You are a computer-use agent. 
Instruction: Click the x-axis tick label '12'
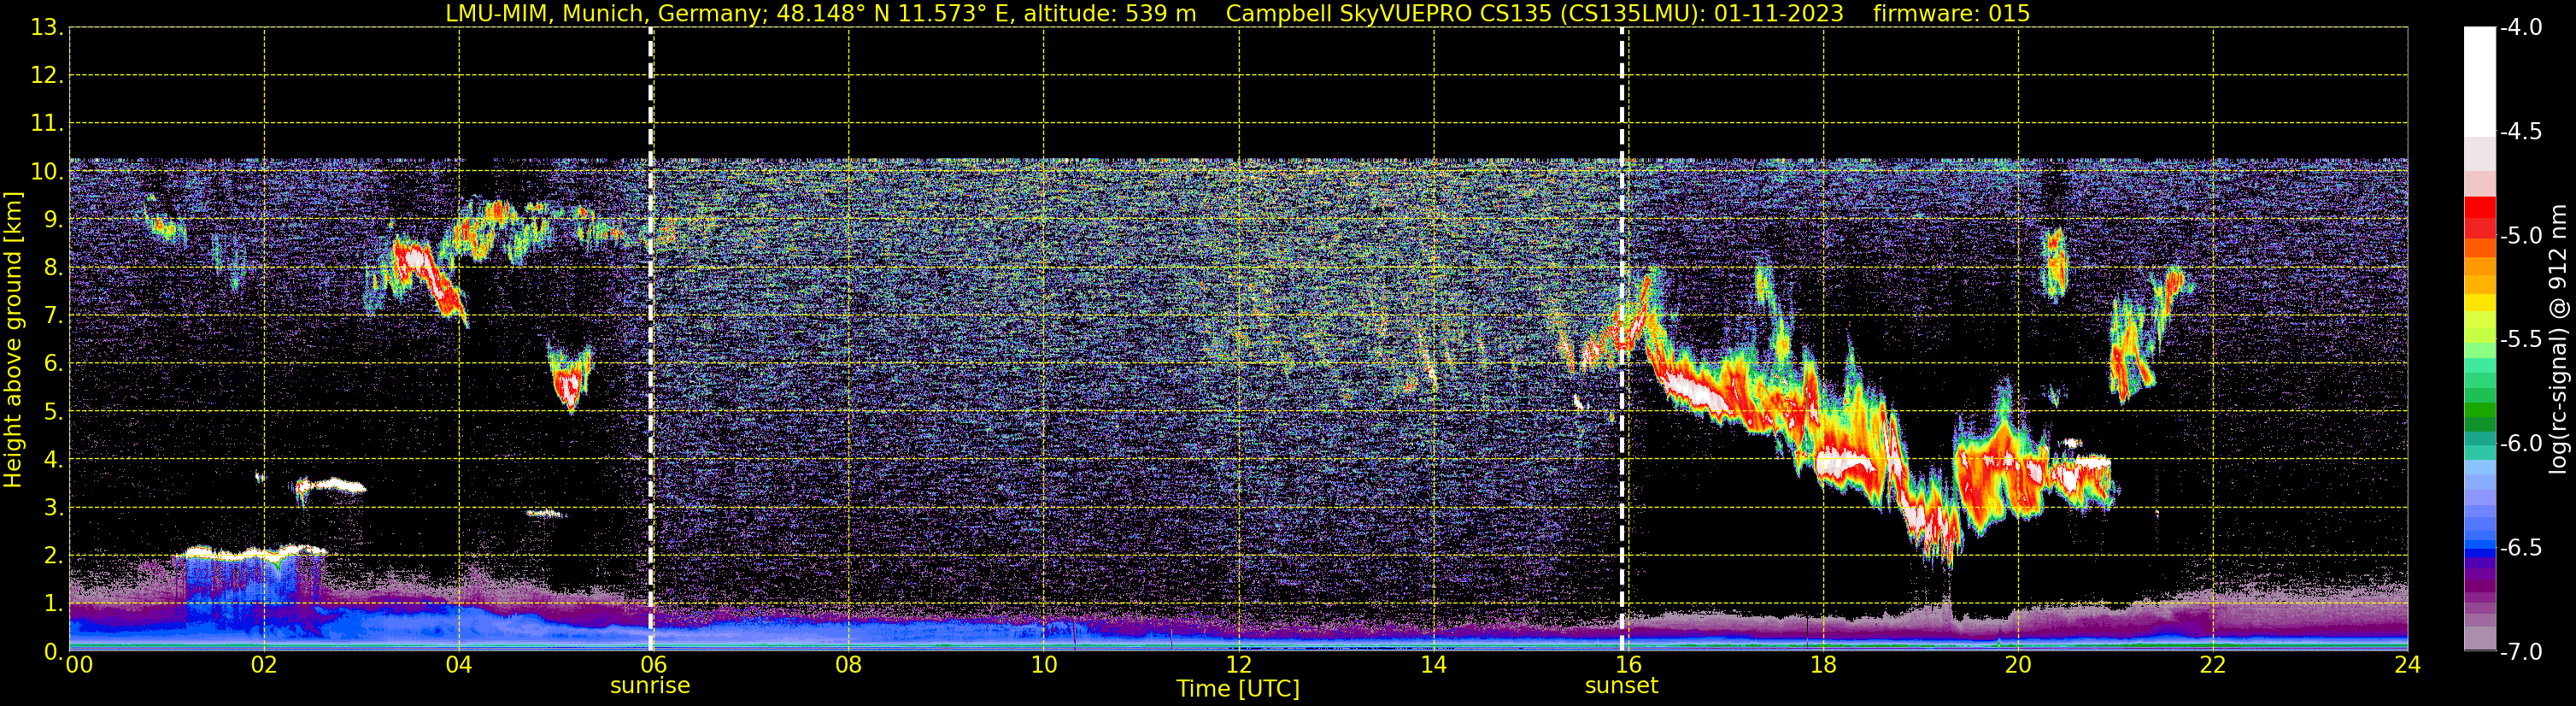pyautogui.click(x=1239, y=665)
